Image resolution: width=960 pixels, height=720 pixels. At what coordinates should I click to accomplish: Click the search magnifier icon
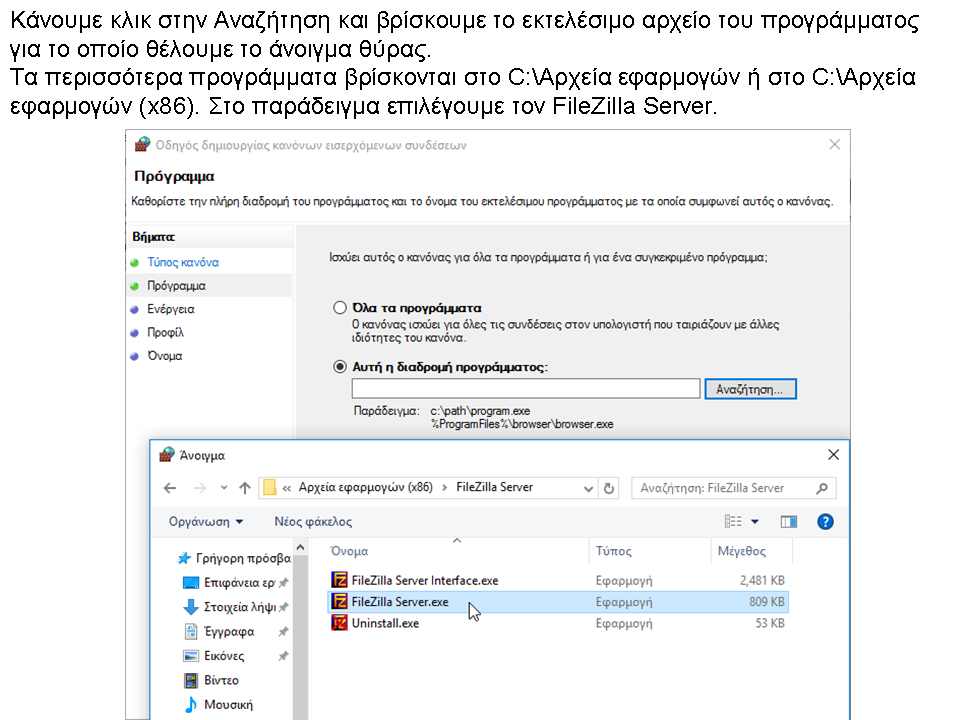click(x=822, y=488)
